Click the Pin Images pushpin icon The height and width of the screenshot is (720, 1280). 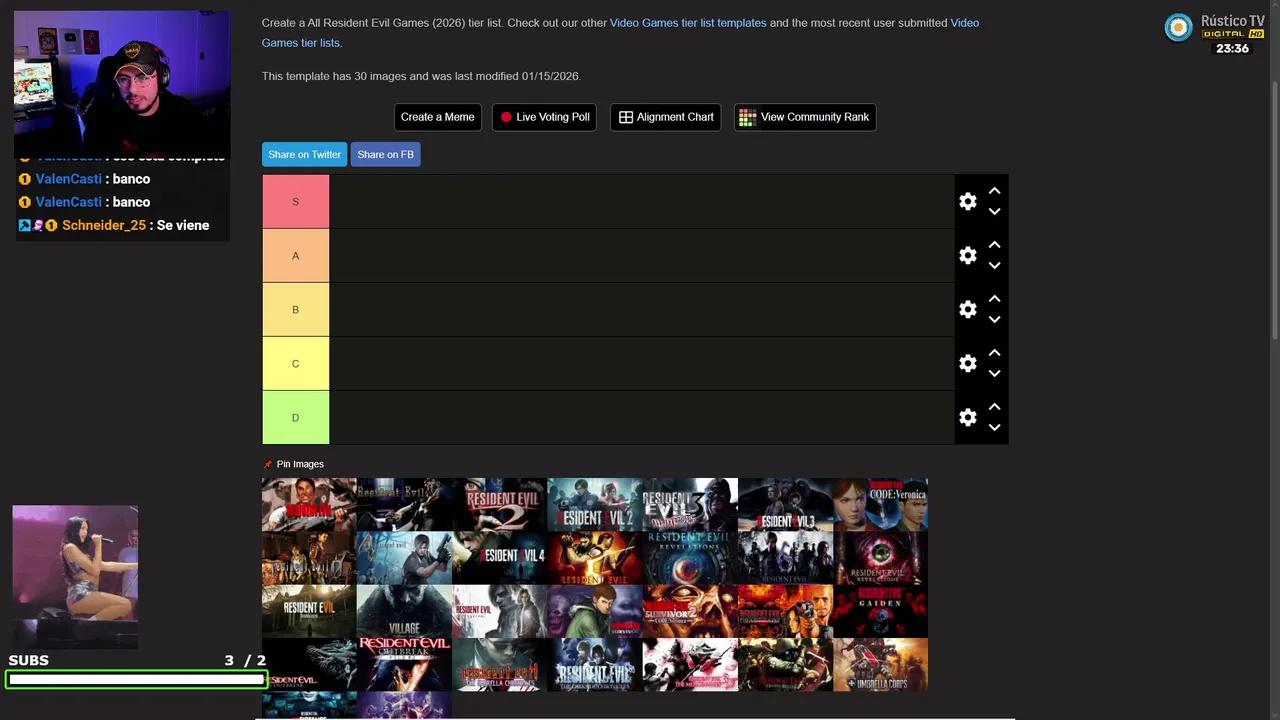tap(267, 464)
